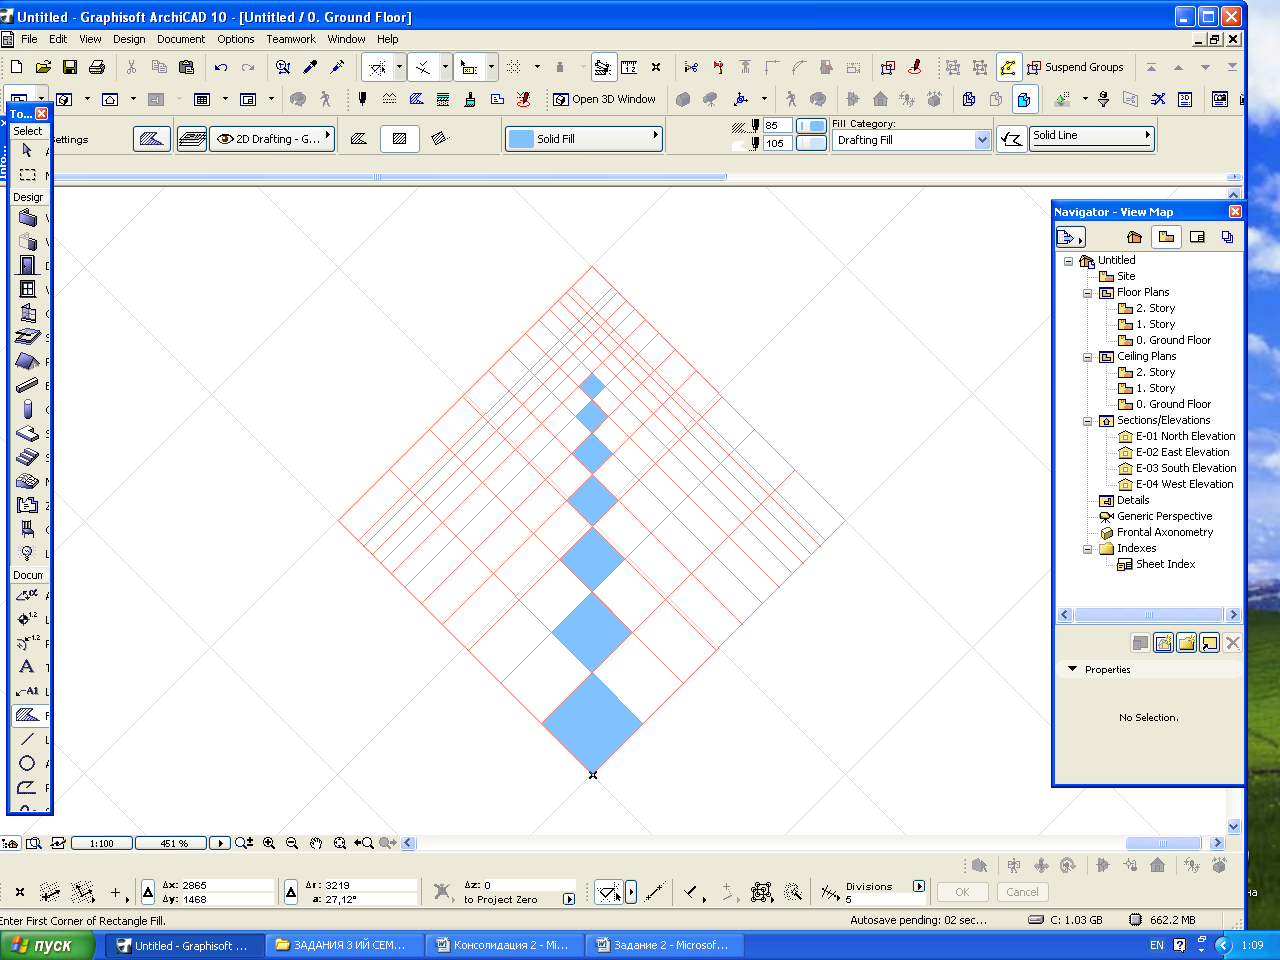The height and width of the screenshot is (960, 1280).
Task: Open the Консолидация 2 taskbar item
Action: [x=503, y=945]
